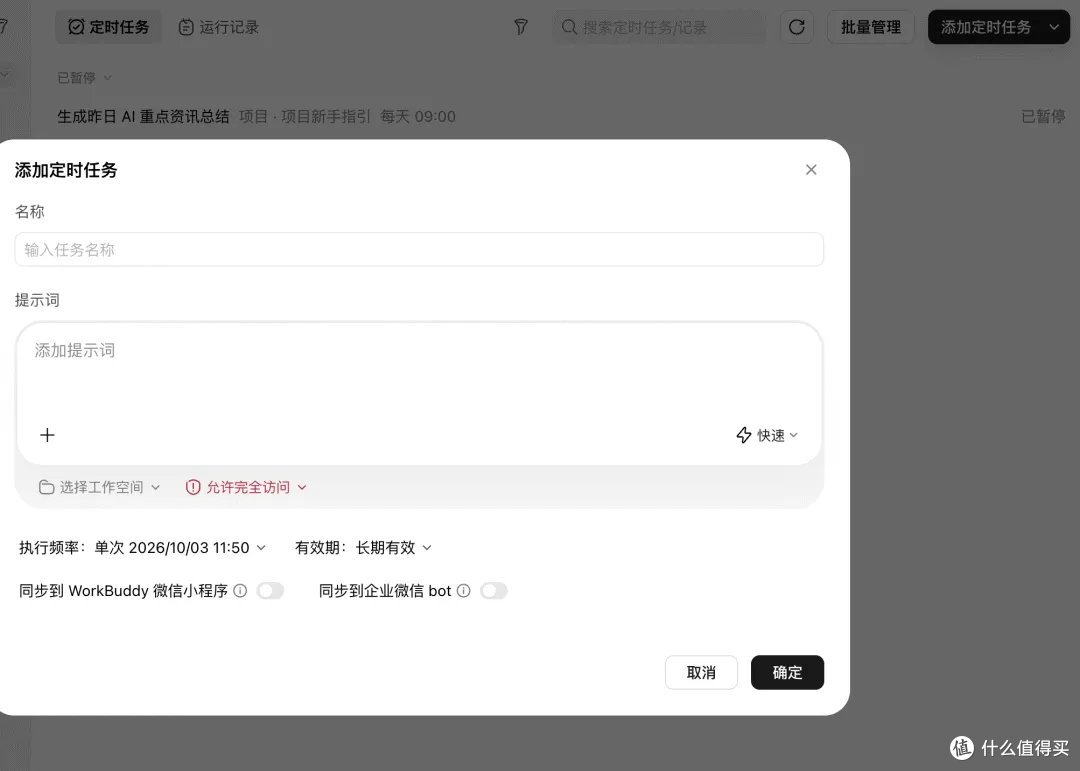The image size is (1080, 771).
Task: Open 有效期 长期有效 dropdown
Action: [393, 548]
